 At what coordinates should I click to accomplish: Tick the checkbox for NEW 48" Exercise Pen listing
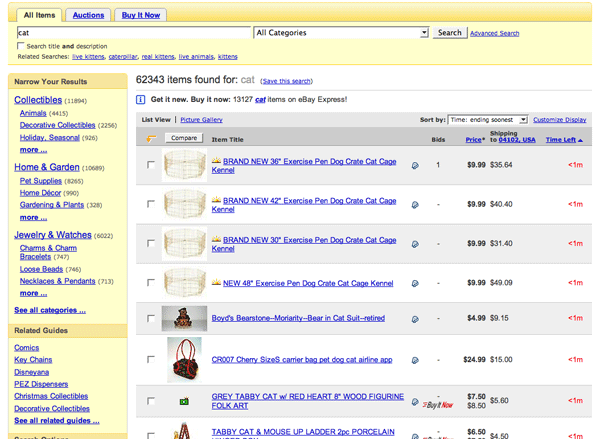[x=151, y=282]
